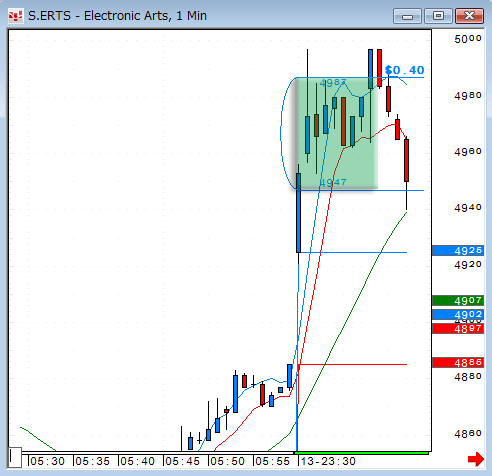Click the blue 4902 price marker
The height and width of the screenshot is (476, 492).
point(458,314)
